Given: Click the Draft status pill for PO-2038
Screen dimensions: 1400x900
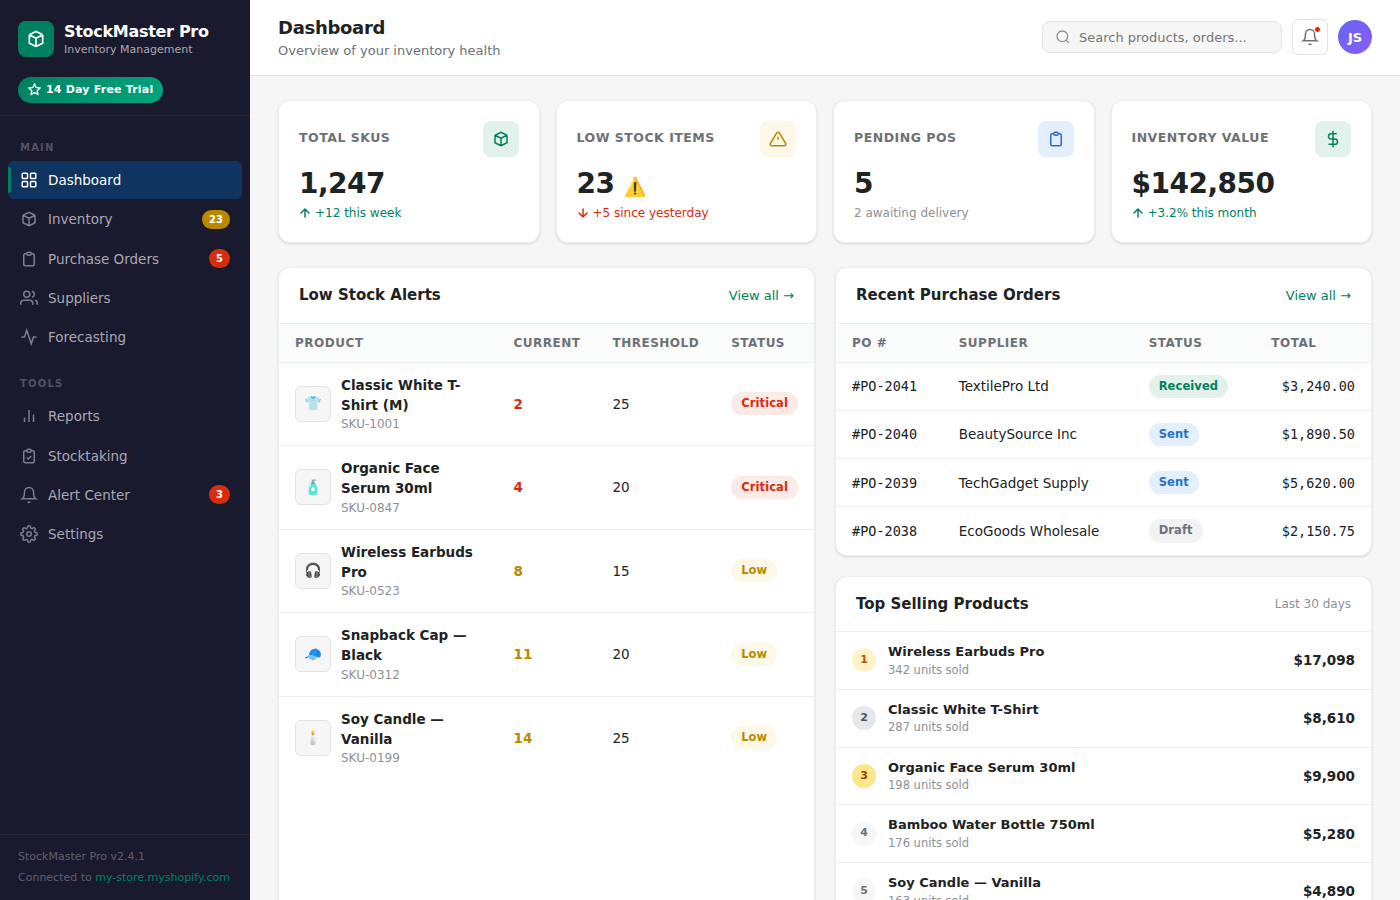Looking at the screenshot, I should click(1176, 530).
